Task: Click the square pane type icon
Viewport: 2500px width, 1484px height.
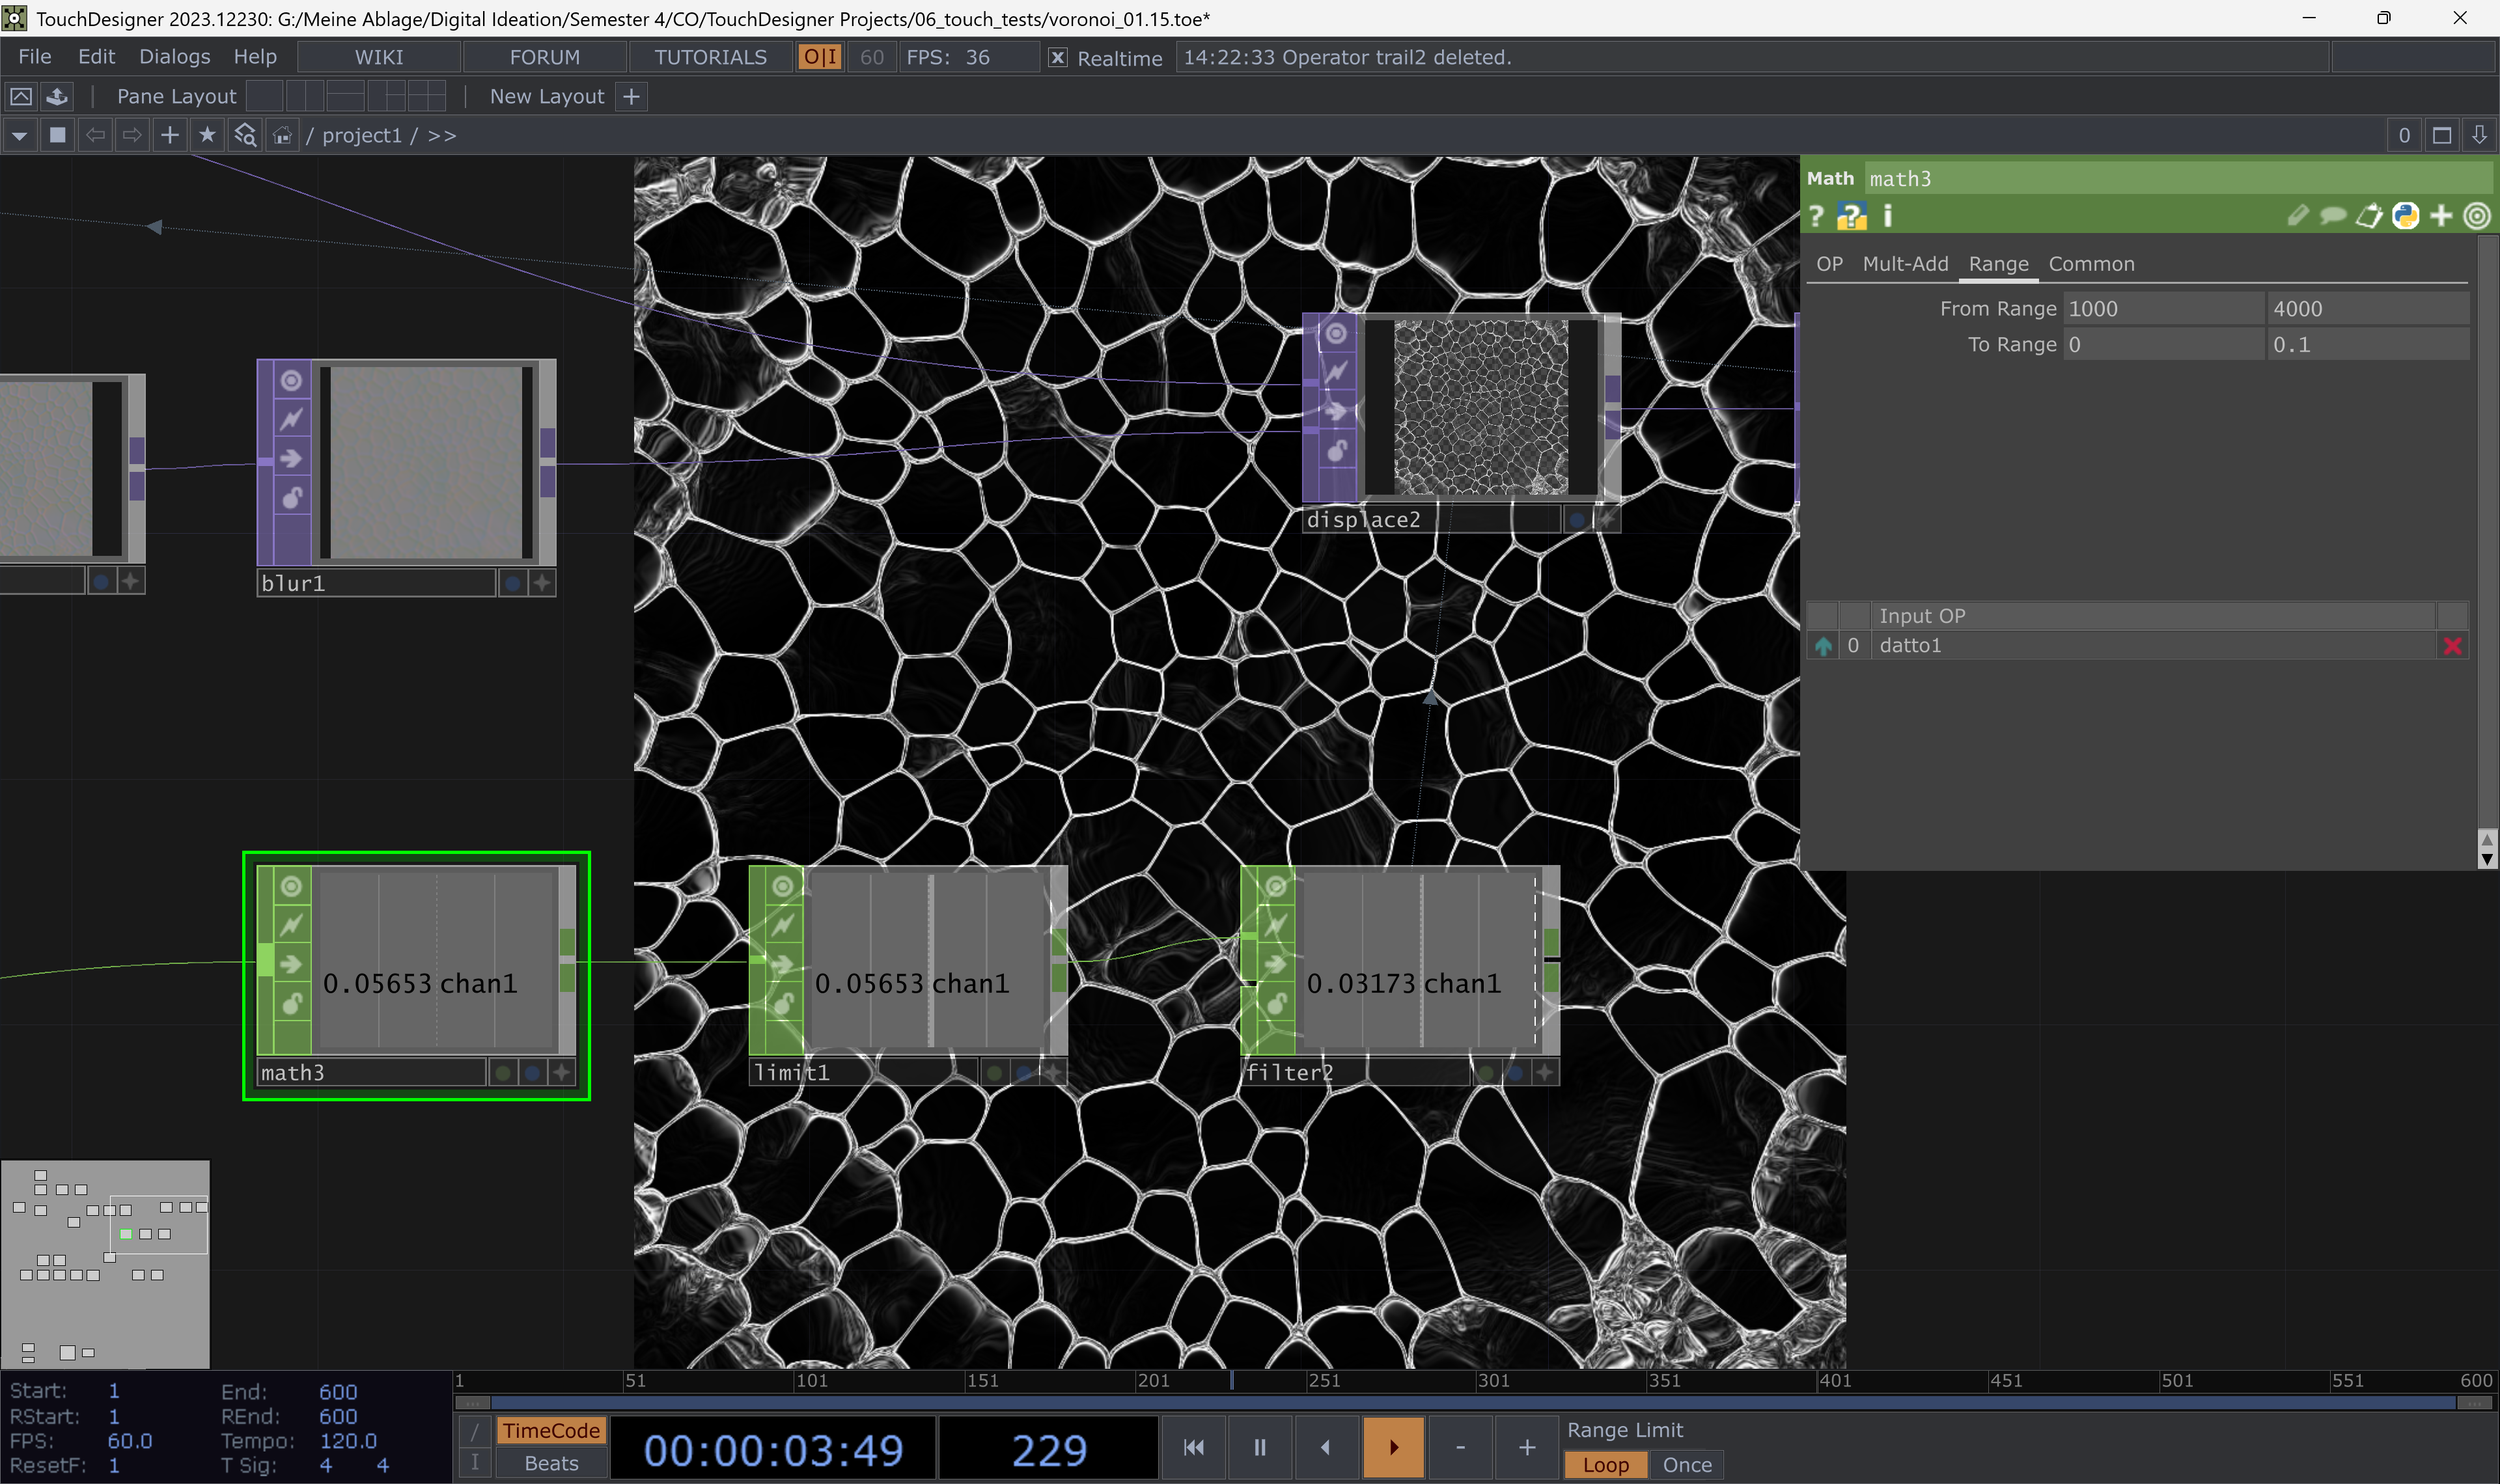Action: (57, 135)
